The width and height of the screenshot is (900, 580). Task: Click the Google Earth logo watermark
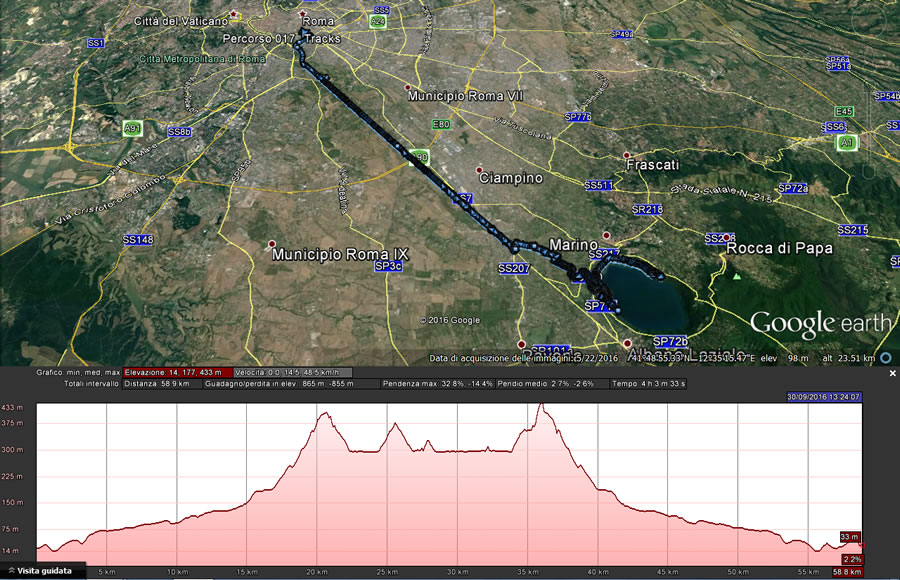coord(819,323)
